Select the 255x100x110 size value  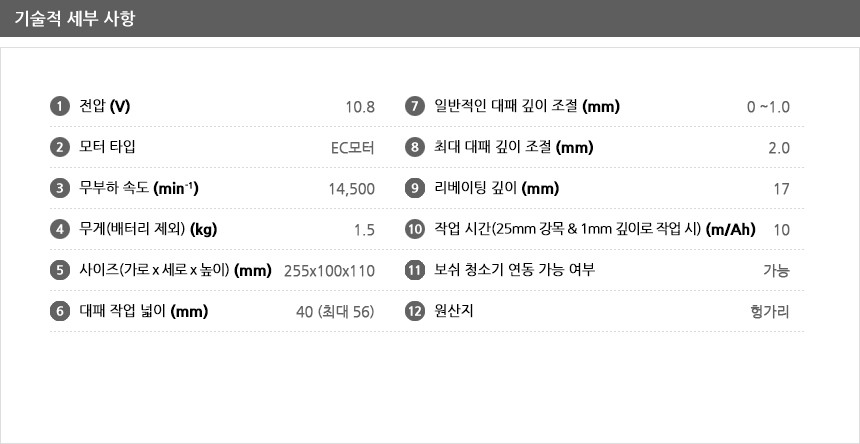coord(329,271)
